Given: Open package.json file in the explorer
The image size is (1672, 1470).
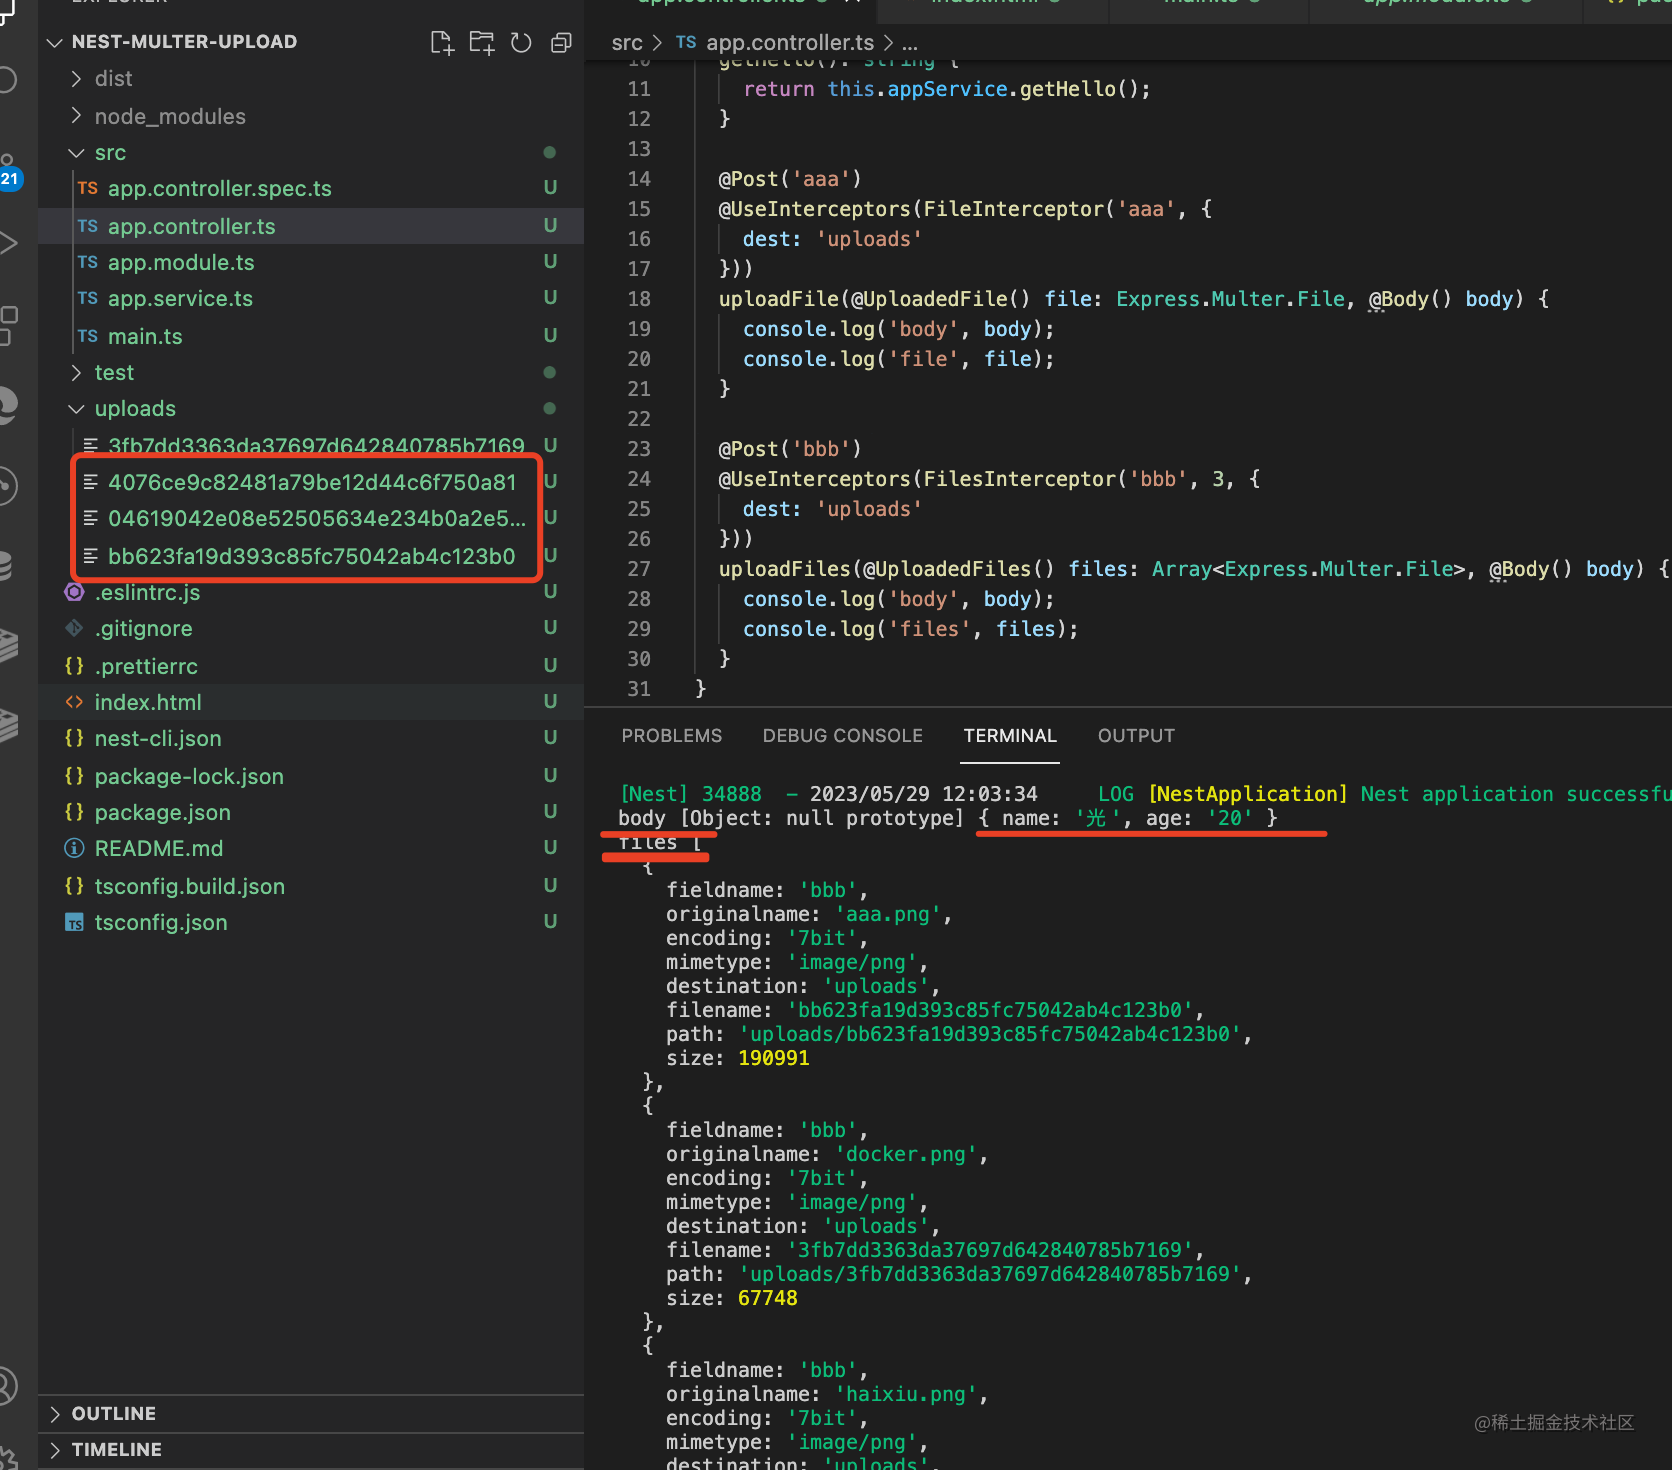Looking at the screenshot, I should pos(162,813).
